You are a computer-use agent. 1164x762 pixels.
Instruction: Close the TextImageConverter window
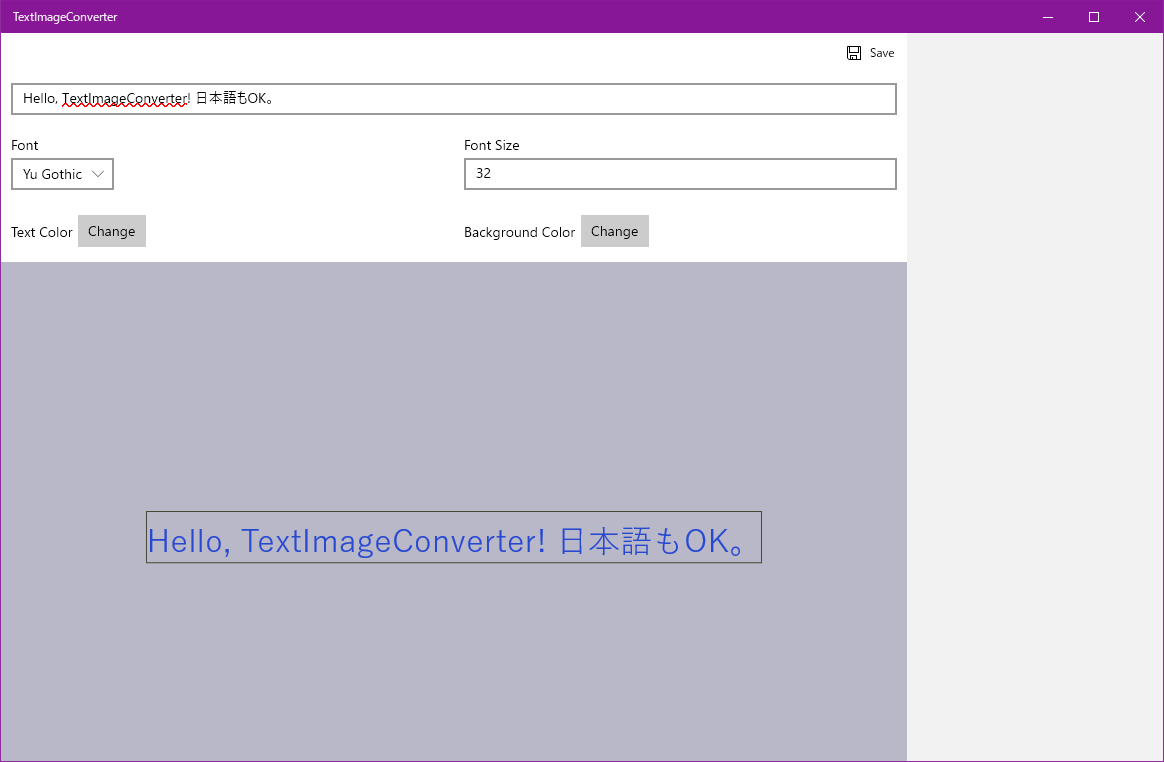(1140, 16)
